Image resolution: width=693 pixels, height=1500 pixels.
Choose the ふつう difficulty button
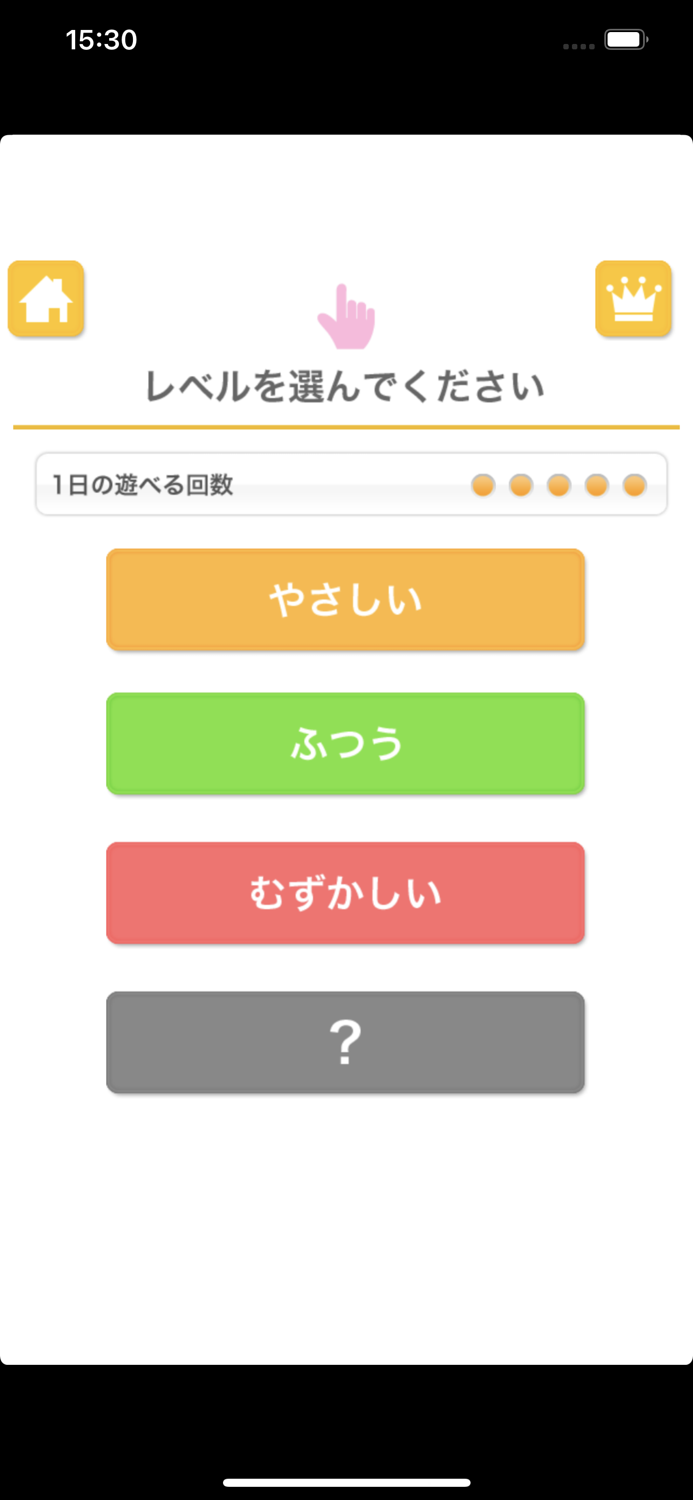[346, 744]
